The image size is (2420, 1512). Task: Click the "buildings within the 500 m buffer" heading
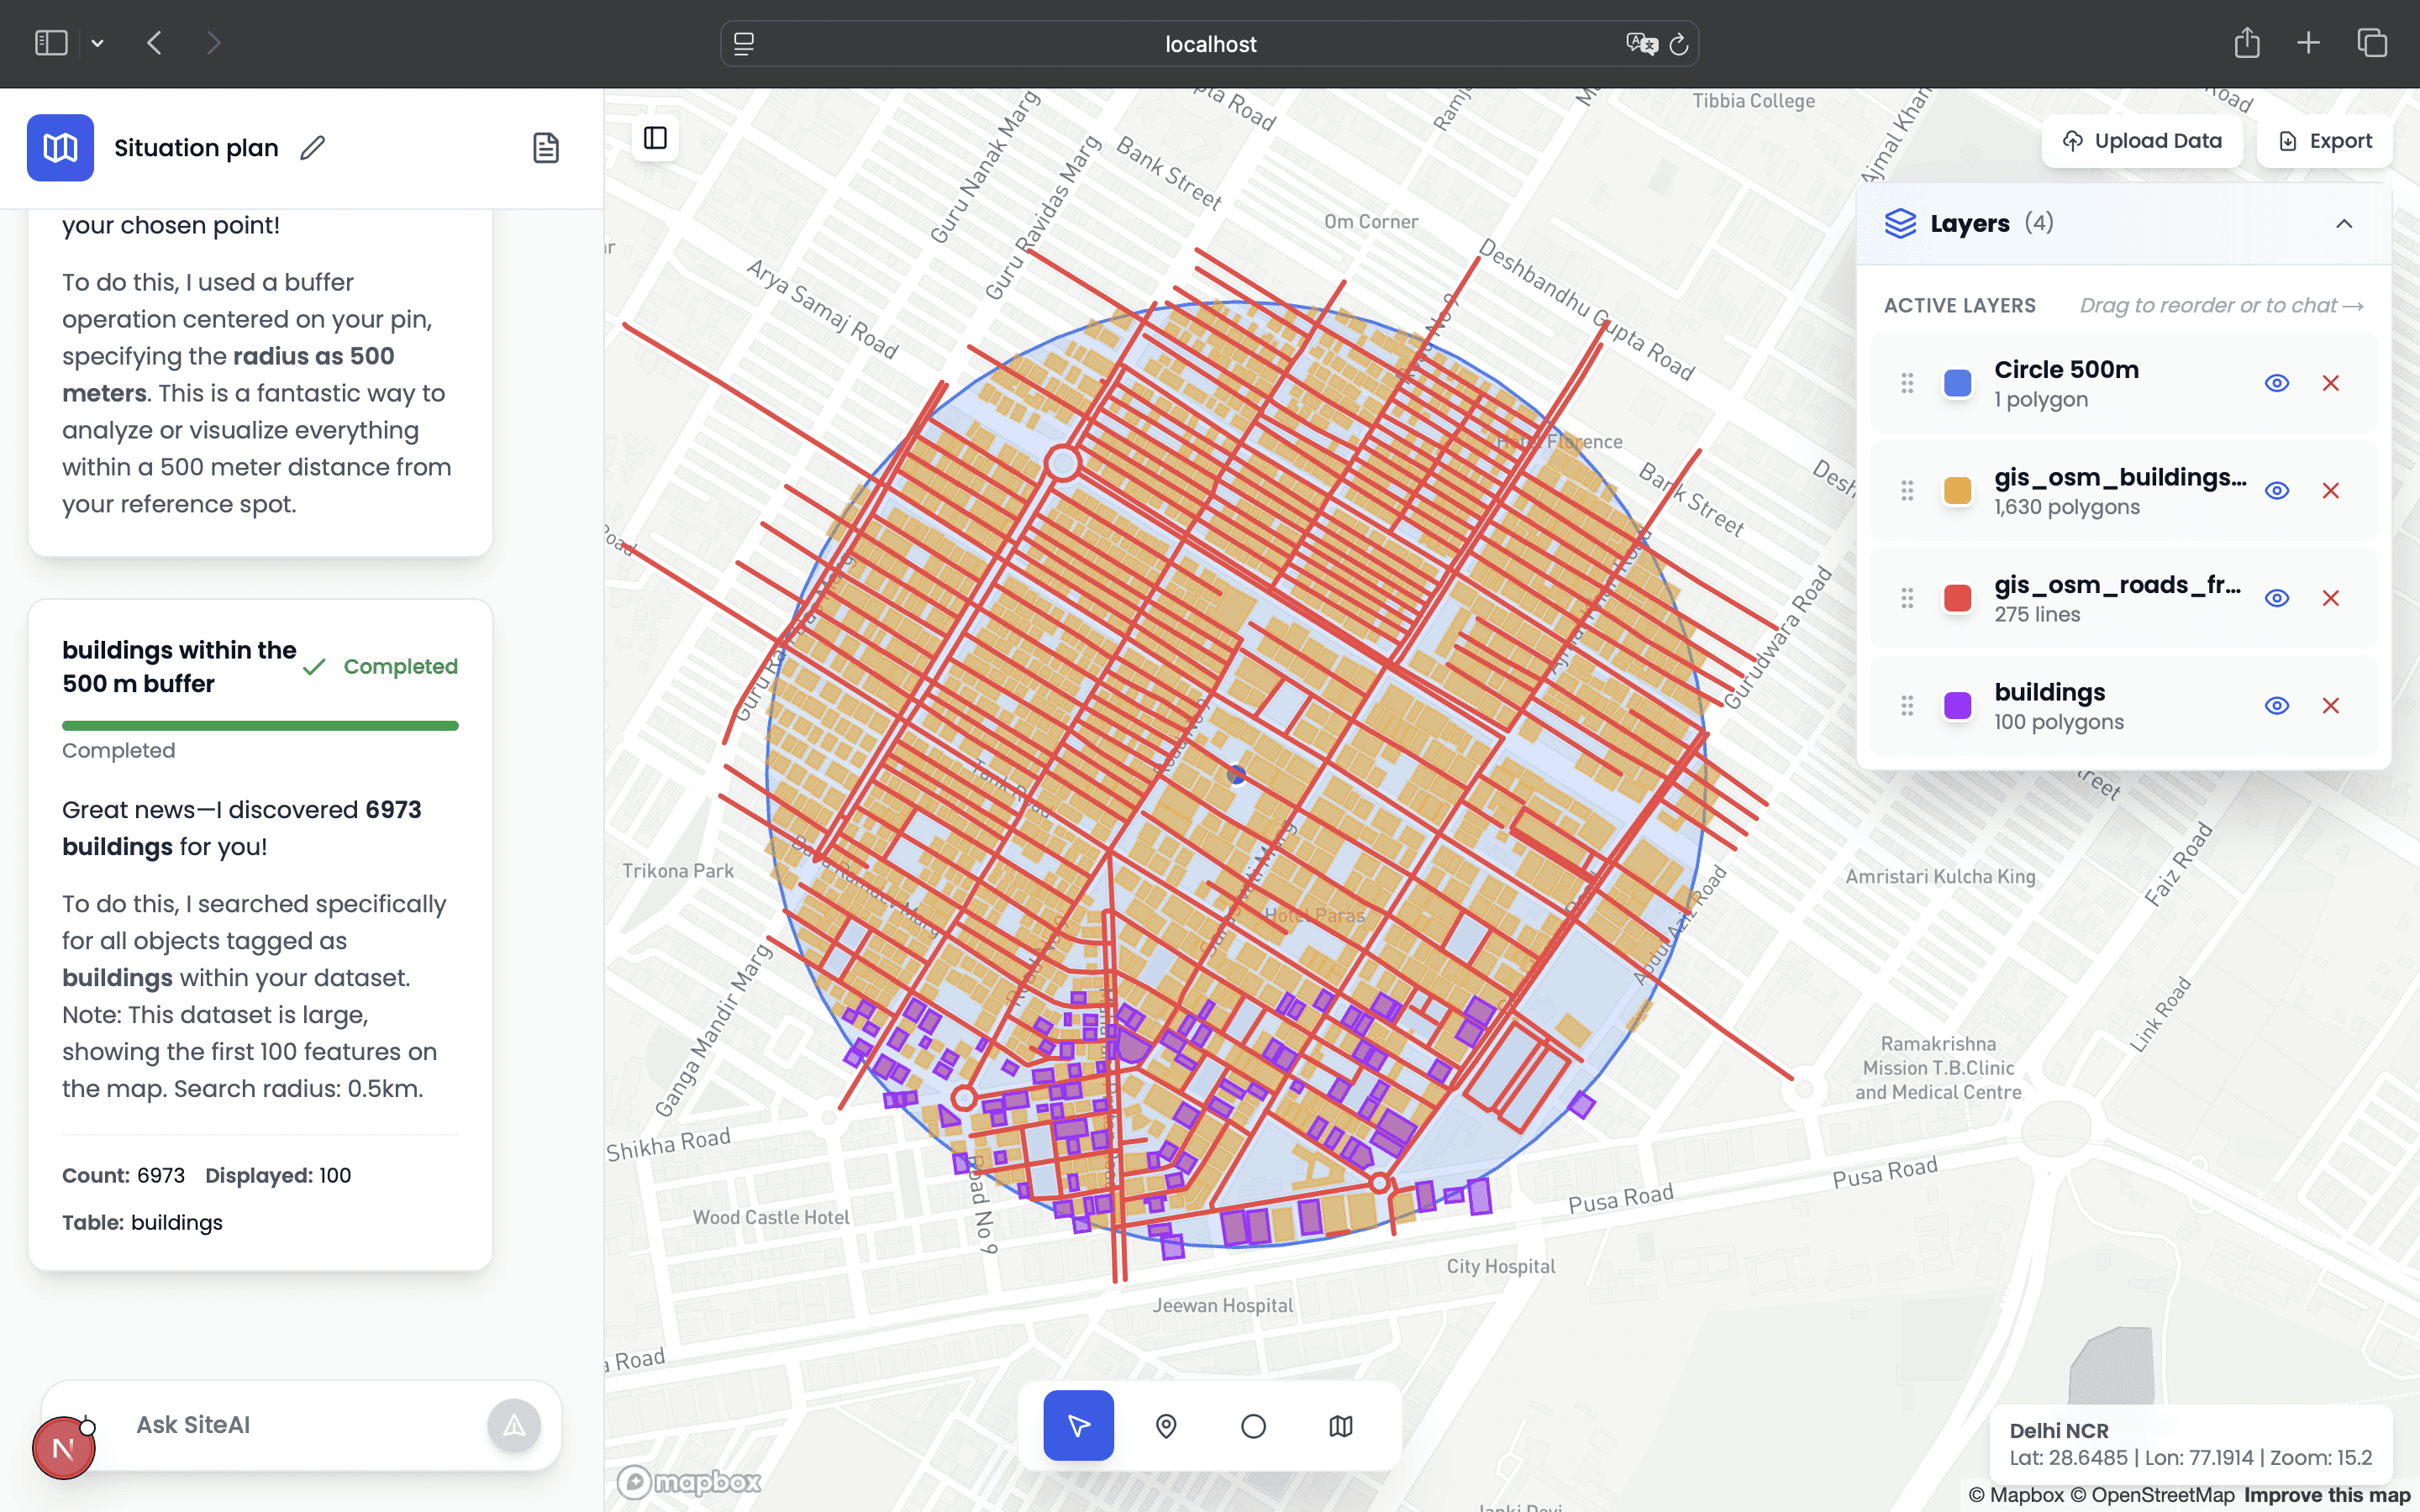click(179, 667)
